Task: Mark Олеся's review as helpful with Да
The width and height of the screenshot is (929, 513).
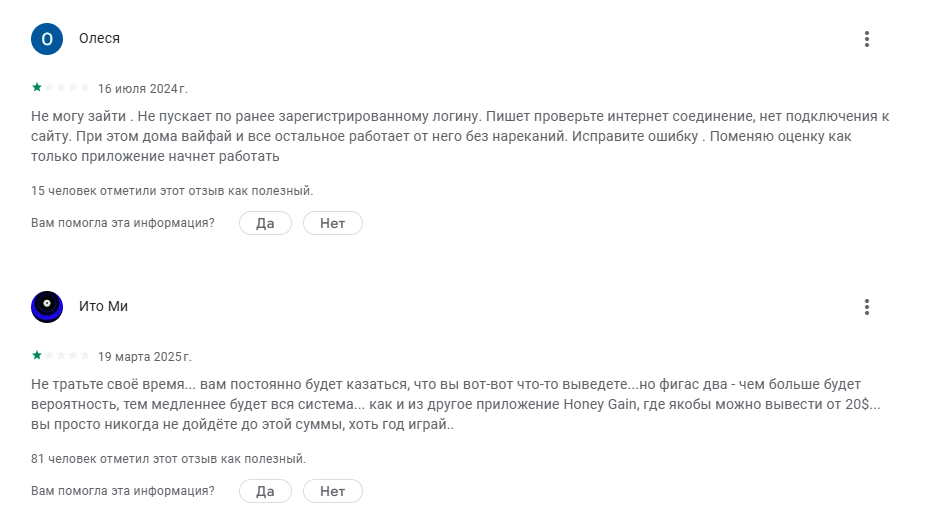Action: (x=265, y=223)
